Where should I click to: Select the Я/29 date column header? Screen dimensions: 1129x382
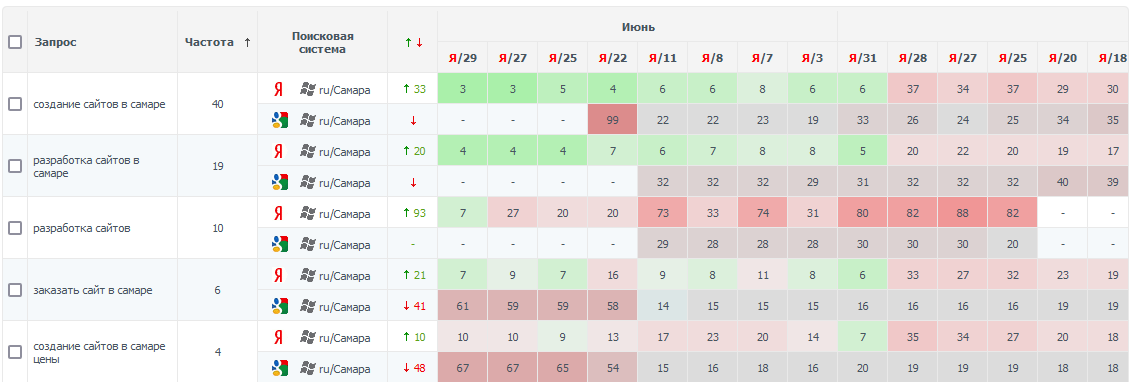(462, 58)
